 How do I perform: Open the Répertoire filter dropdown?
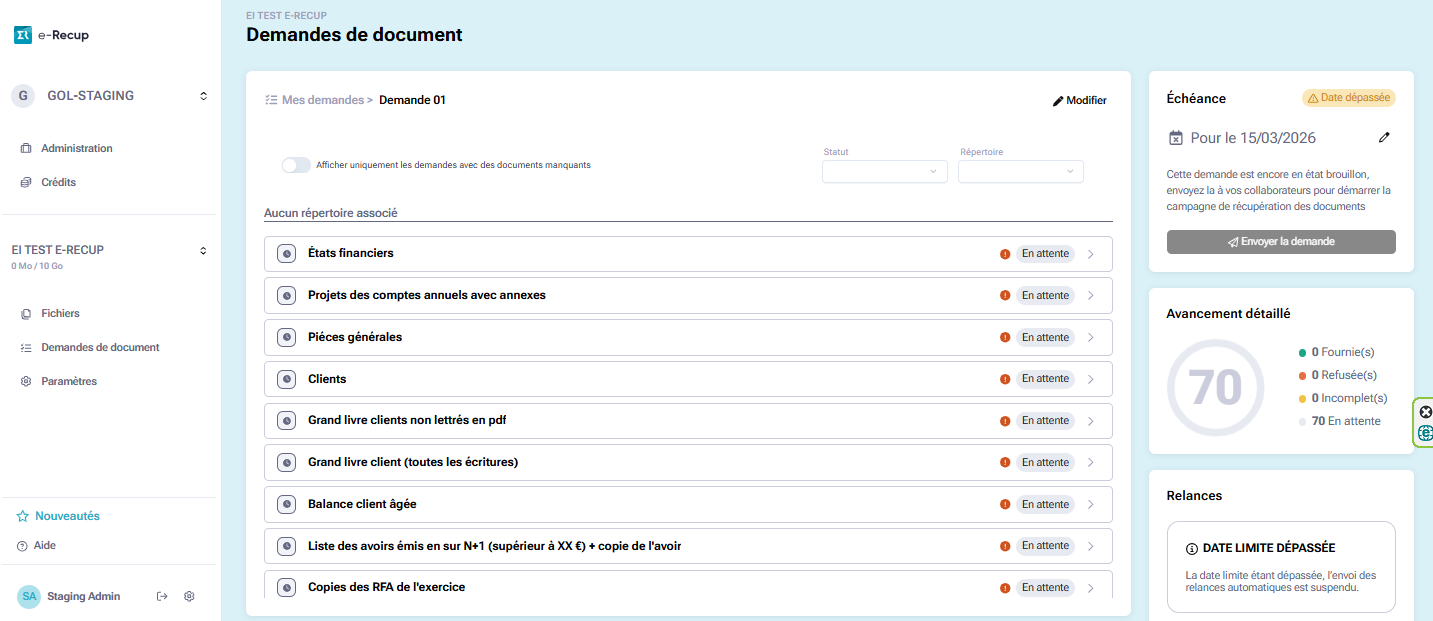coord(1020,172)
